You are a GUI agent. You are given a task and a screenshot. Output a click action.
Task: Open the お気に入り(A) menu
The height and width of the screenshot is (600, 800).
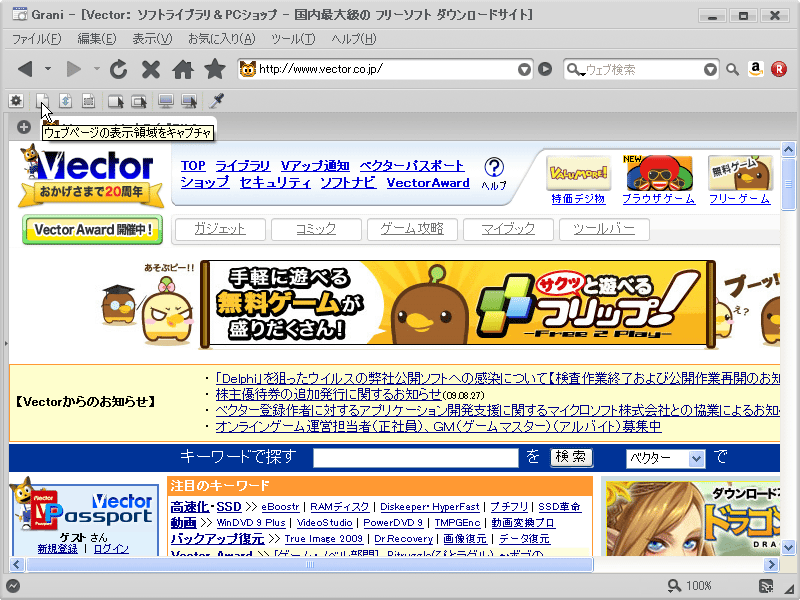221,39
